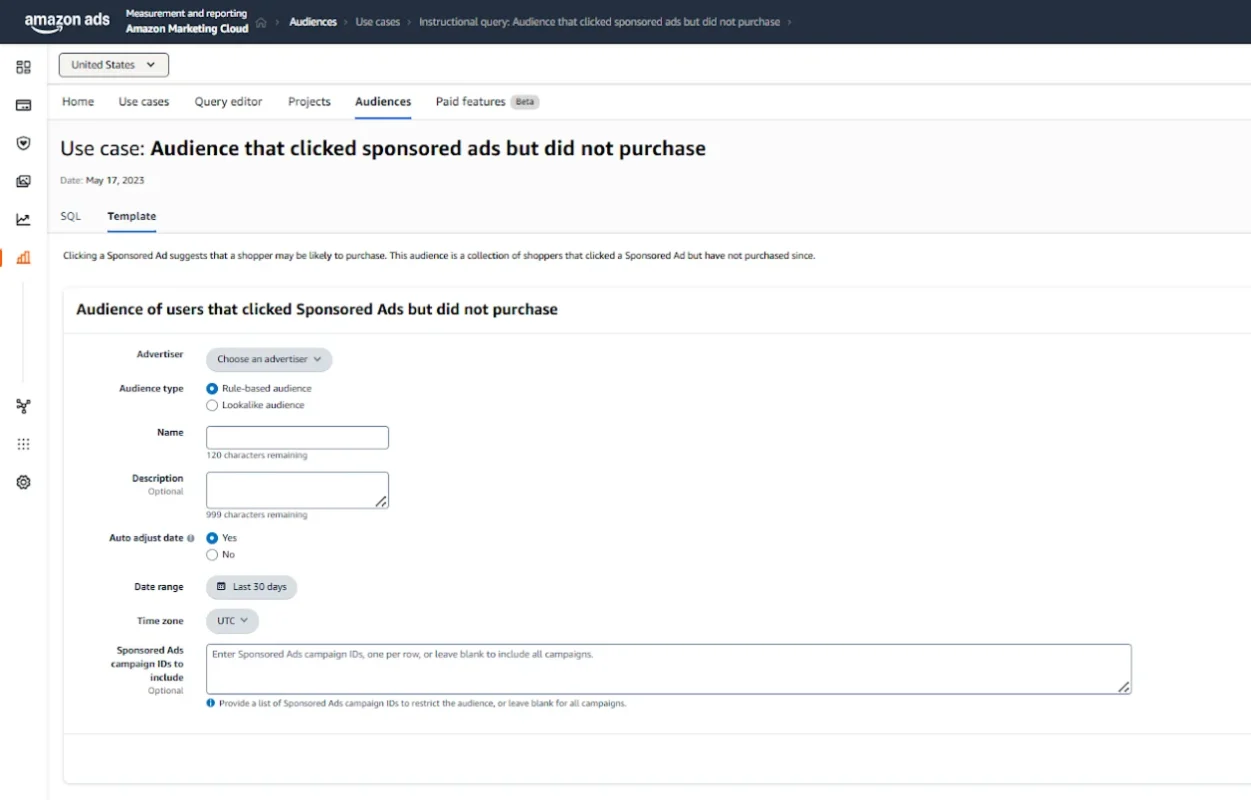Open the Query editor tab

[228, 101]
